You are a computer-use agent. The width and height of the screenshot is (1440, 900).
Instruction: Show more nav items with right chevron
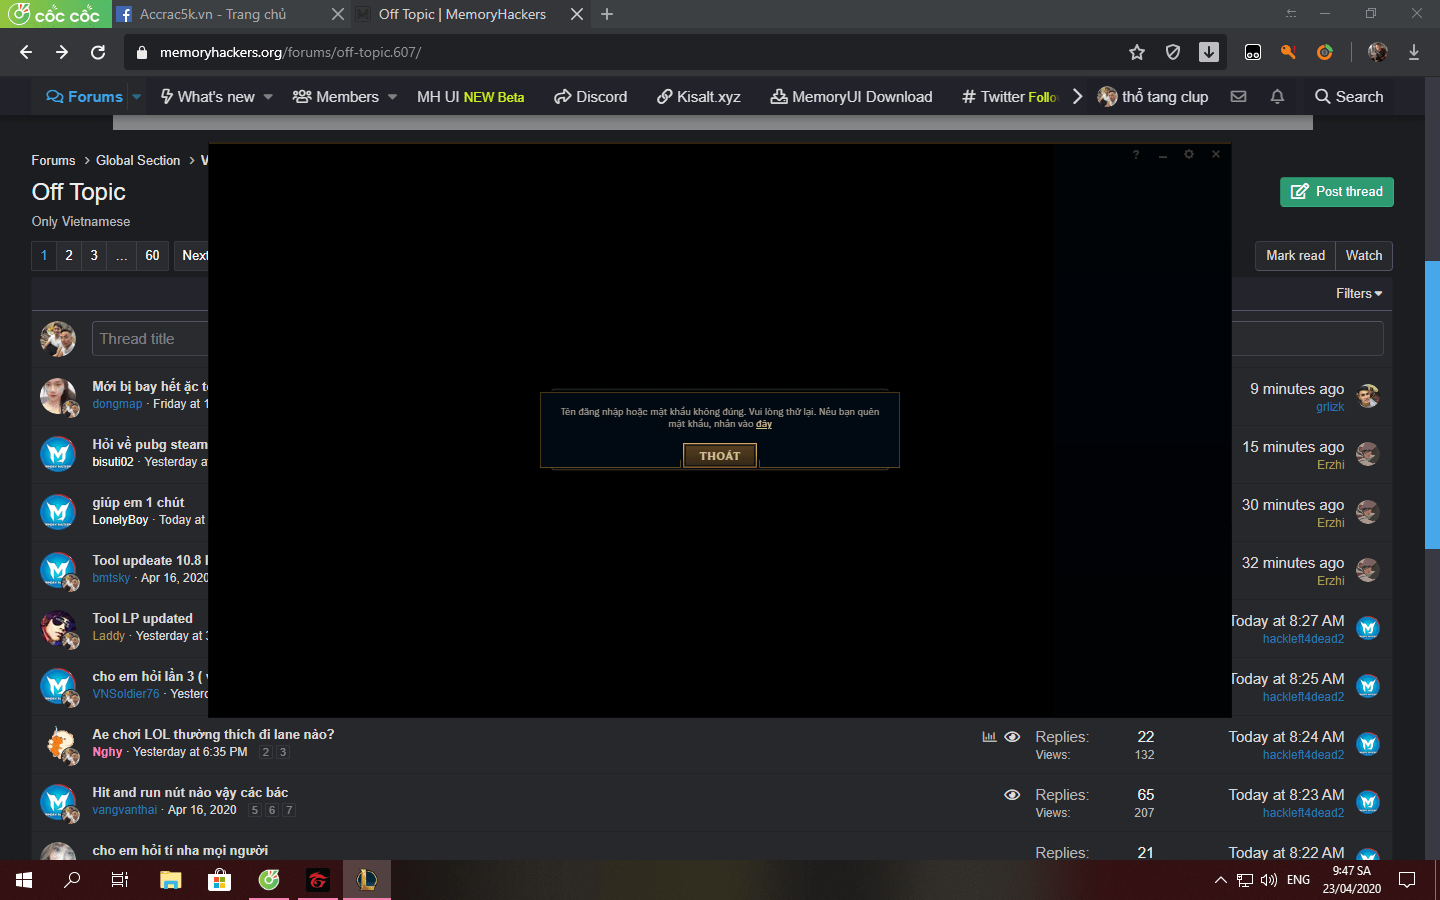click(1077, 97)
